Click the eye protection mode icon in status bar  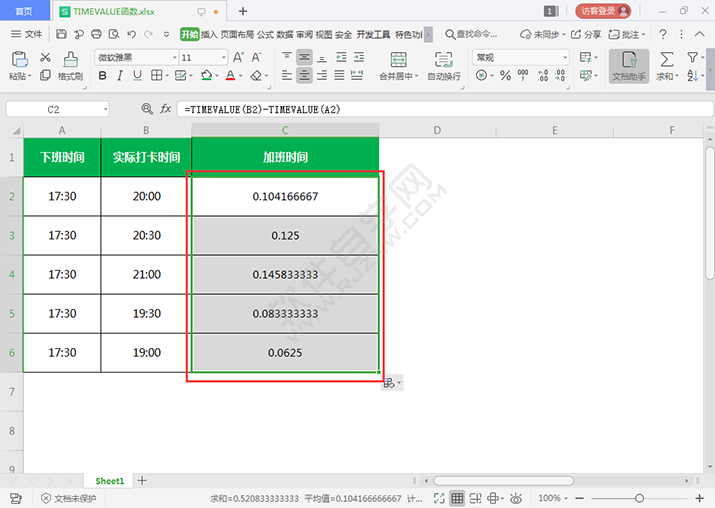(516, 498)
